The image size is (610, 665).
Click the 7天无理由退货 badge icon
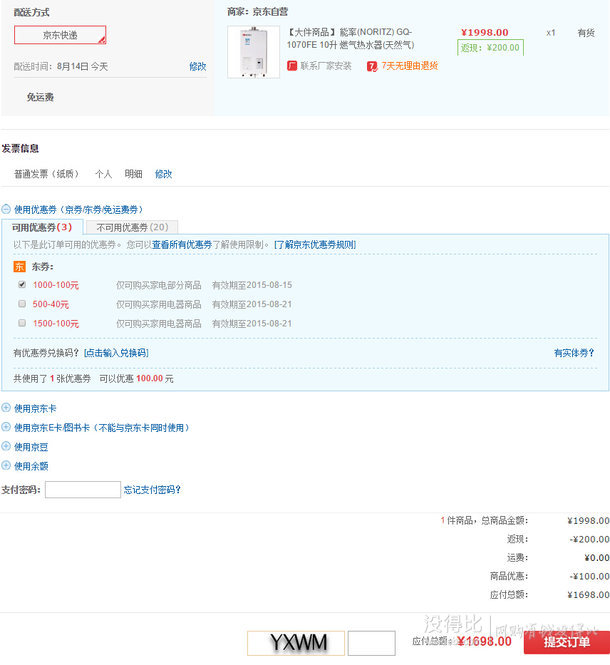372,66
